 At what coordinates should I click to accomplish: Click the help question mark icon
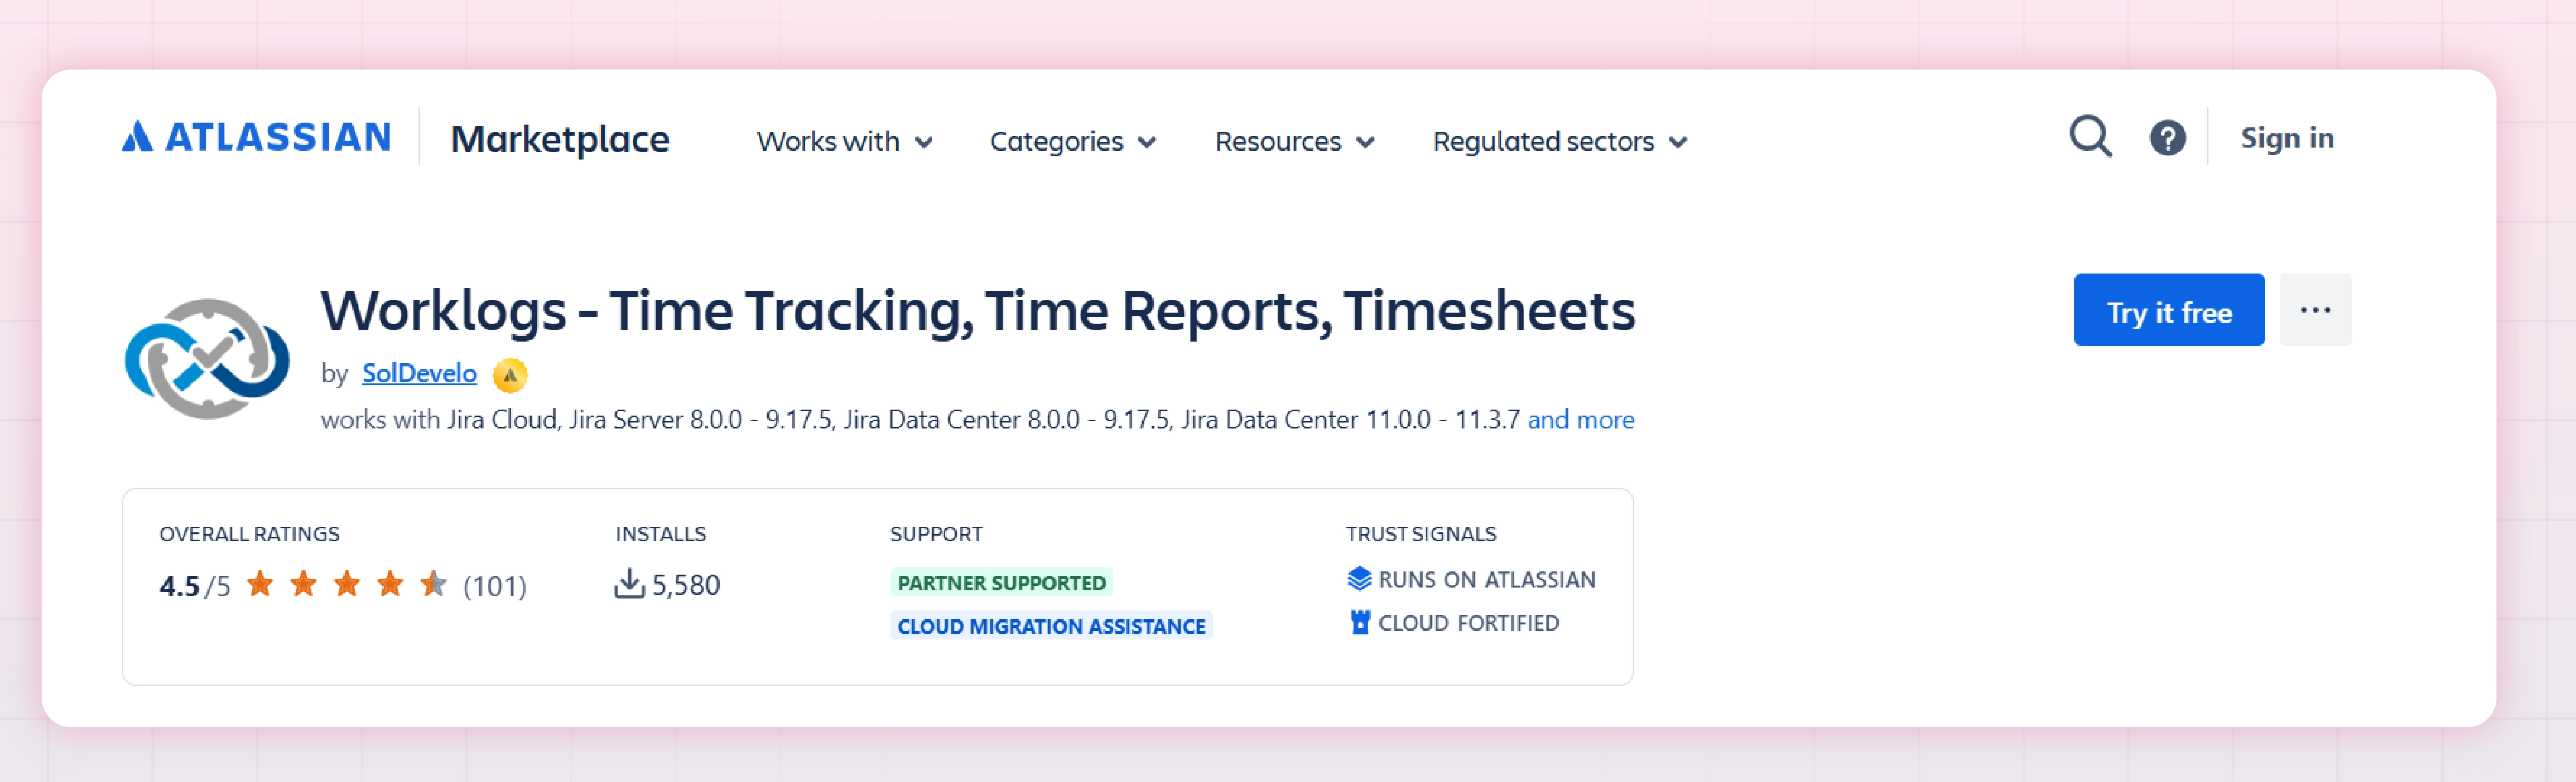click(x=2167, y=138)
